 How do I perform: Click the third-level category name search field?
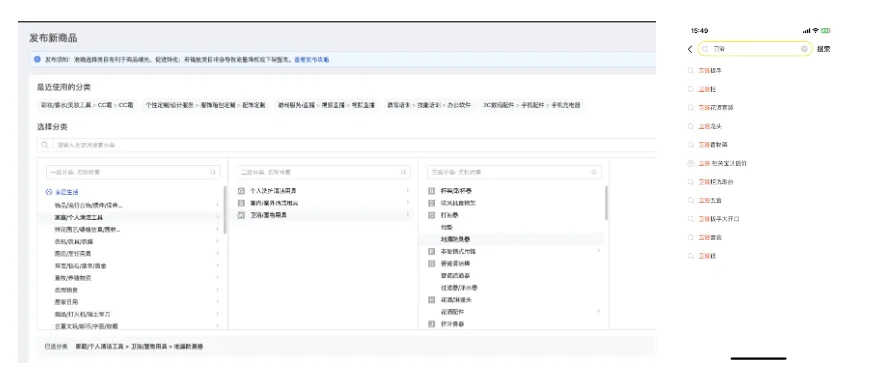(514, 172)
